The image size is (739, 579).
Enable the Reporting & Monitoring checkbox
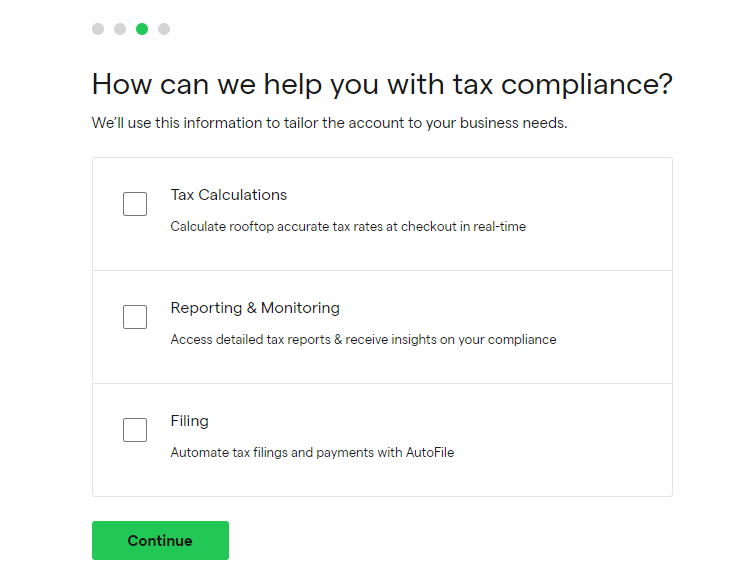point(135,317)
